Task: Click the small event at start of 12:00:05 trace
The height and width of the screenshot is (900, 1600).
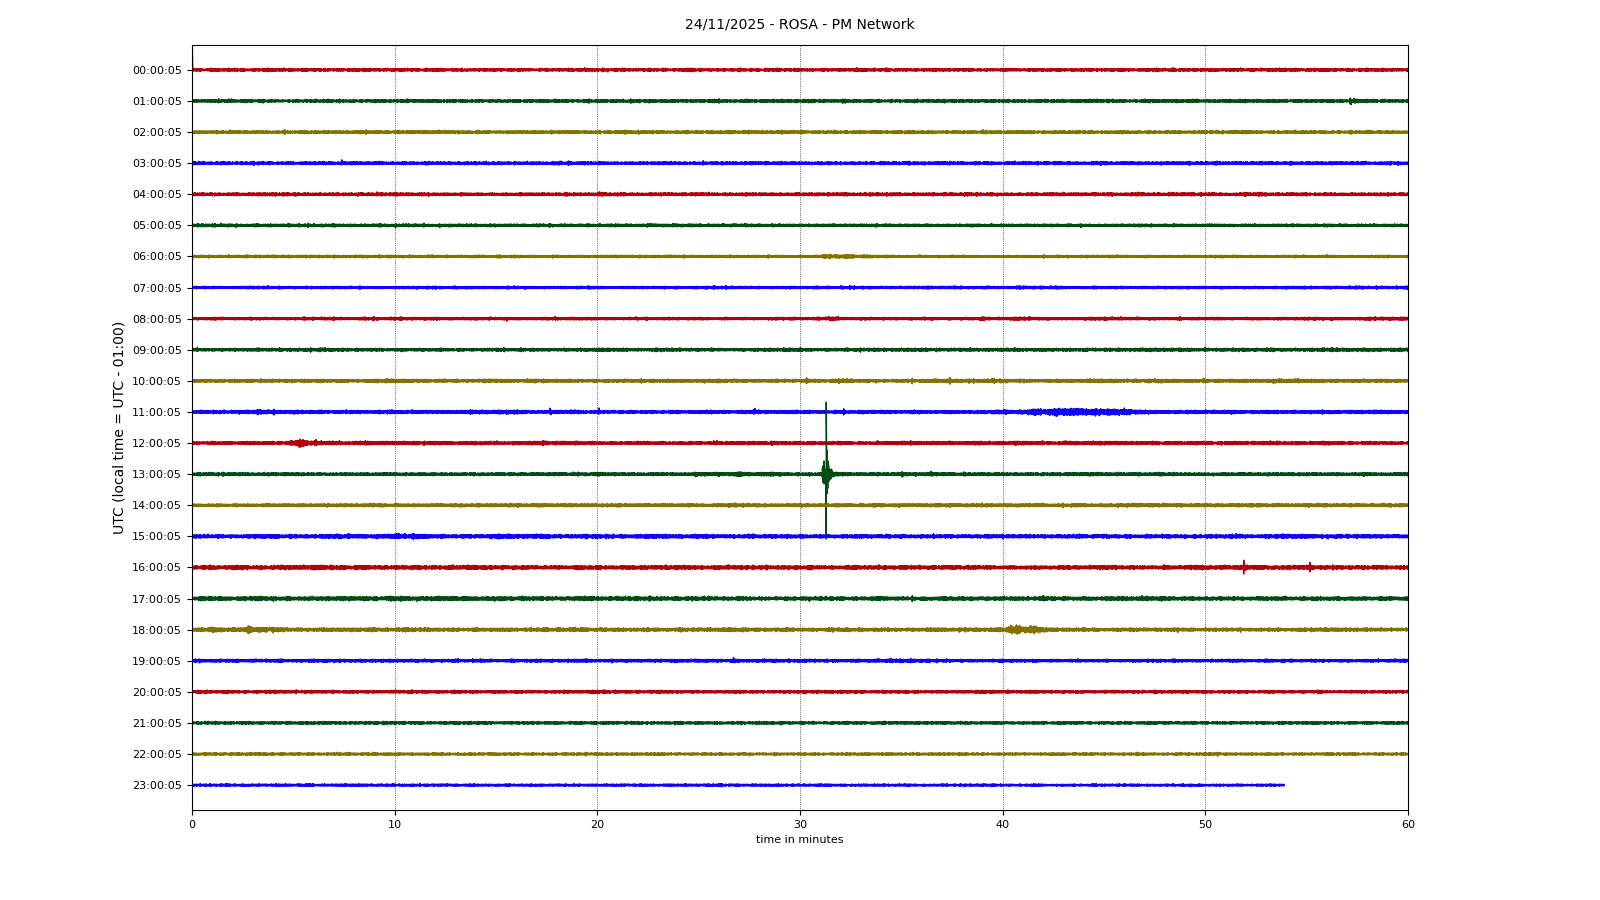Action: (300, 443)
